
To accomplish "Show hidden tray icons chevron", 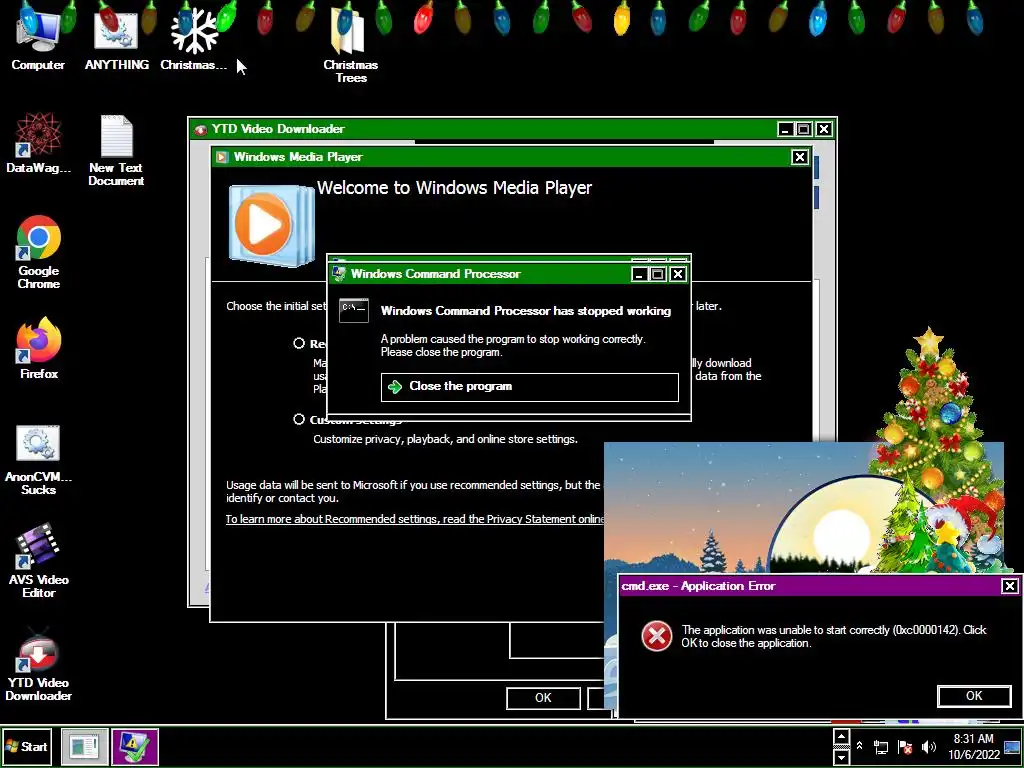I will click(x=859, y=746).
